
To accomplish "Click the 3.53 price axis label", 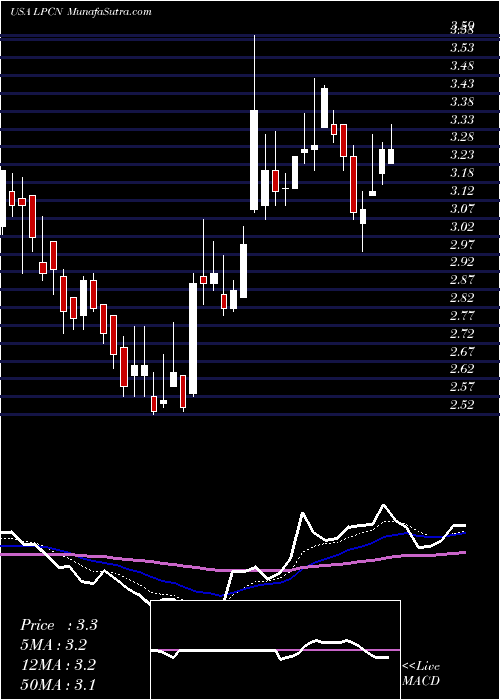I will [x=462, y=48].
